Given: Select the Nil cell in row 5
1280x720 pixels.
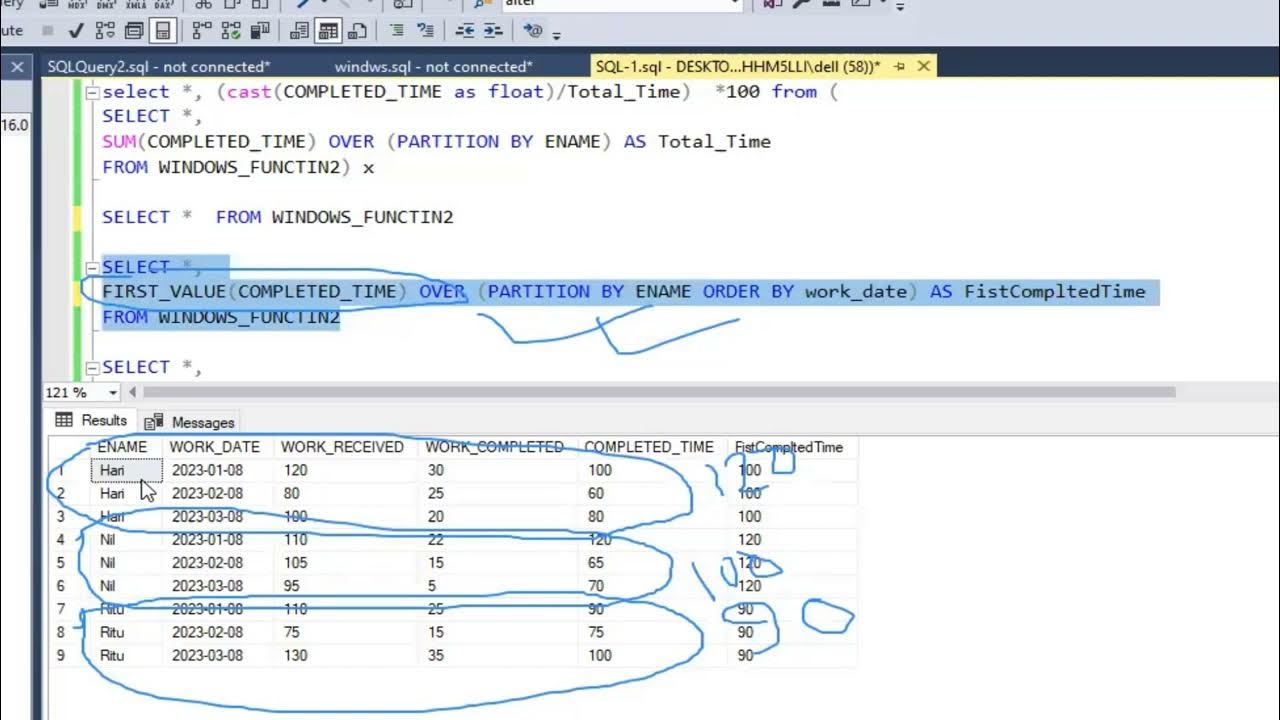Looking at the screenshot, I should 126,563.
